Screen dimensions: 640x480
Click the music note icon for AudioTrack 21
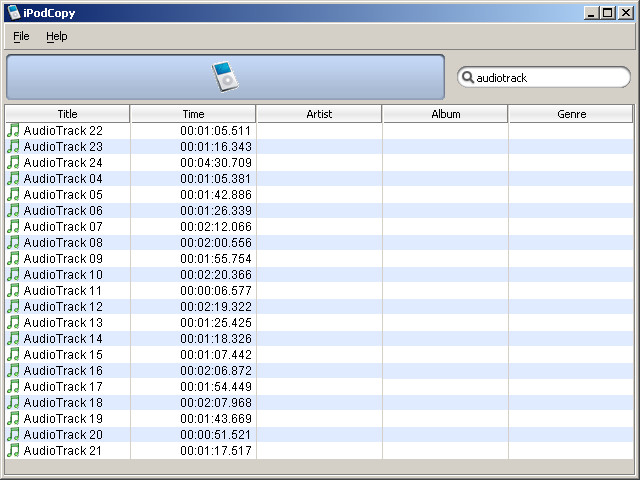click(13, 450)
